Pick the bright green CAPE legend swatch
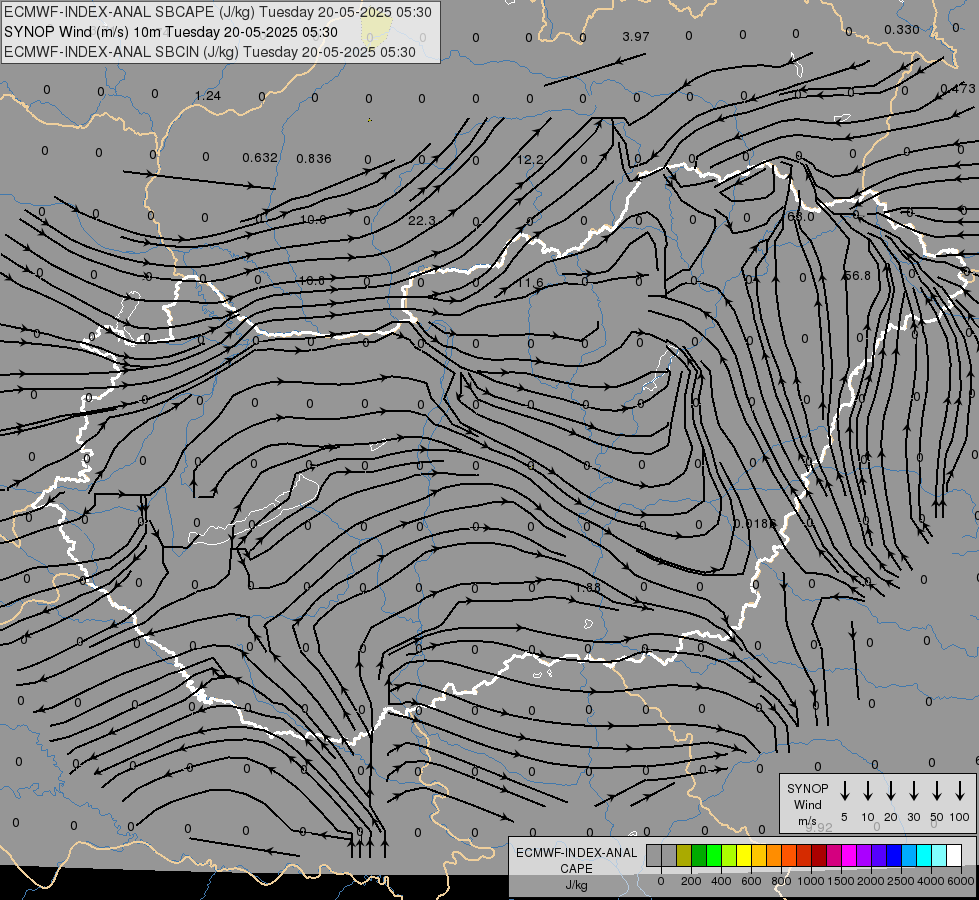979x900 pixels. pos(714,856)
